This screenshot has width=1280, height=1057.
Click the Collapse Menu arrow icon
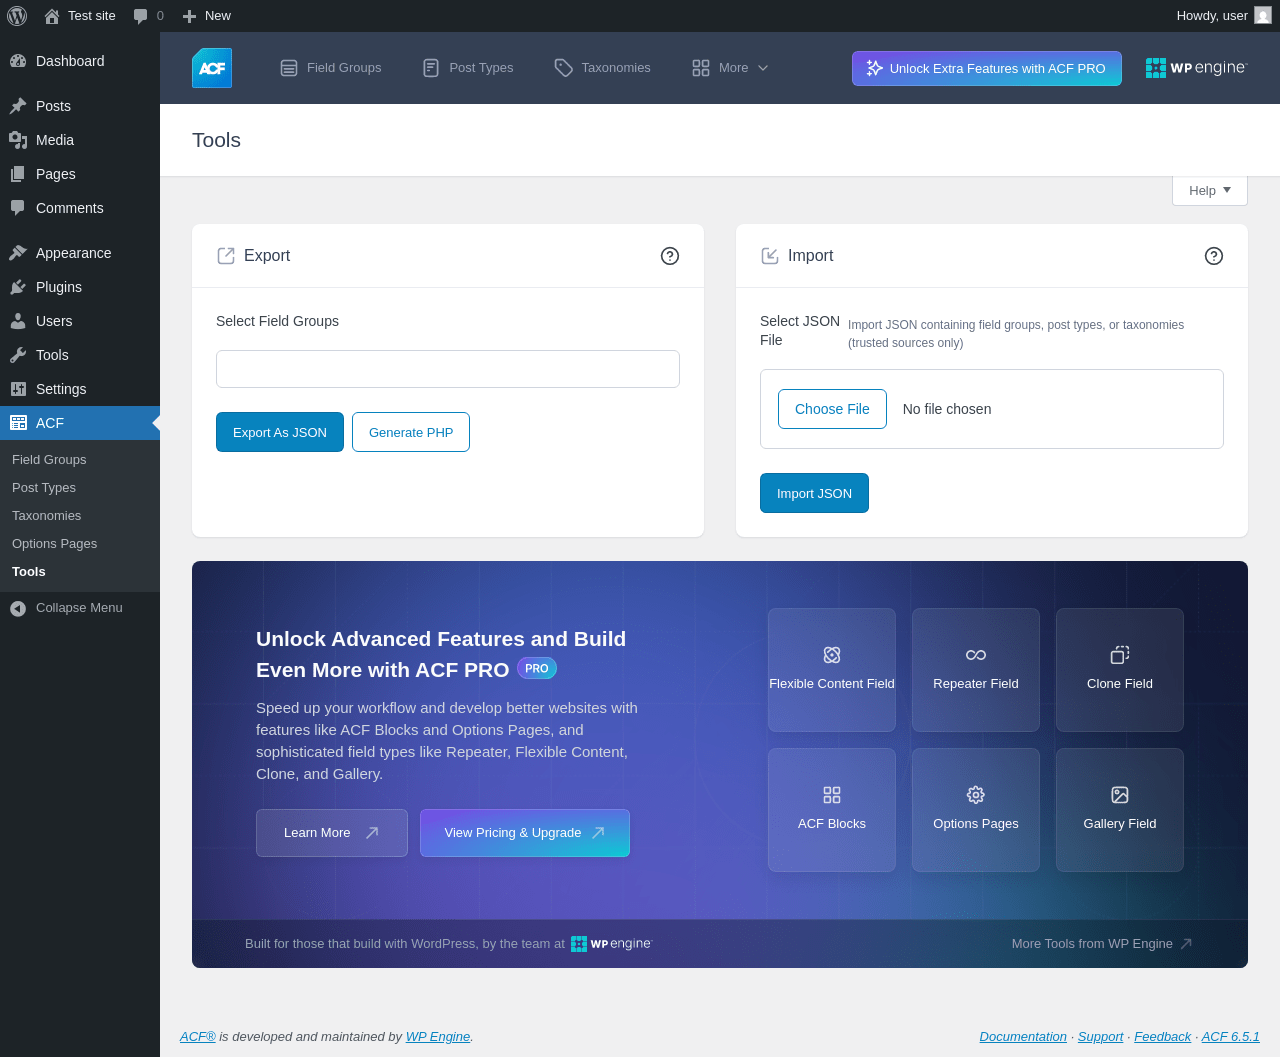pos(18,608)
